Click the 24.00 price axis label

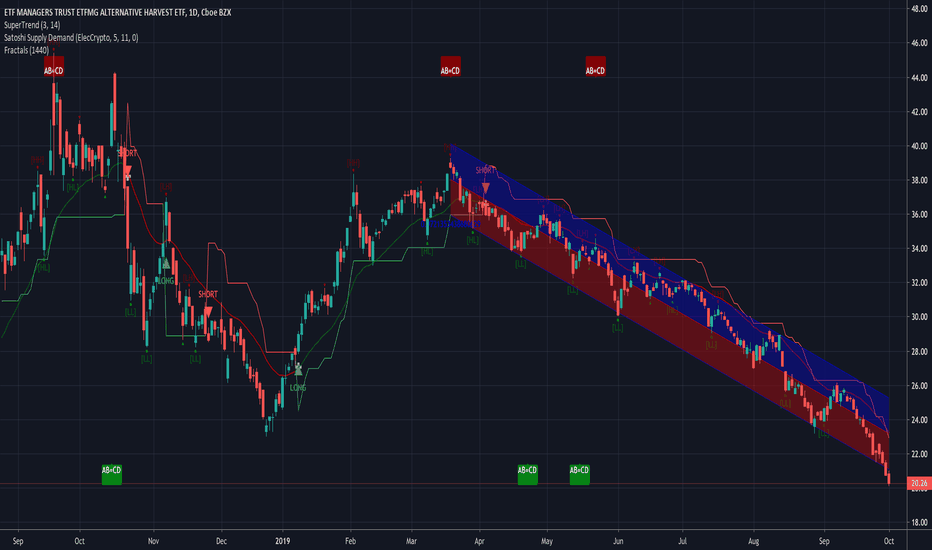click(x=919, y=420)
